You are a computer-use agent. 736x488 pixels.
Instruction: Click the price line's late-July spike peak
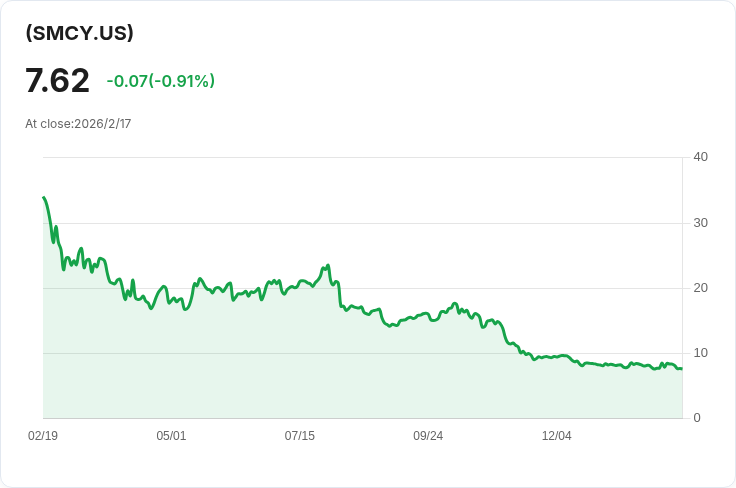click(x=328, y=266)
